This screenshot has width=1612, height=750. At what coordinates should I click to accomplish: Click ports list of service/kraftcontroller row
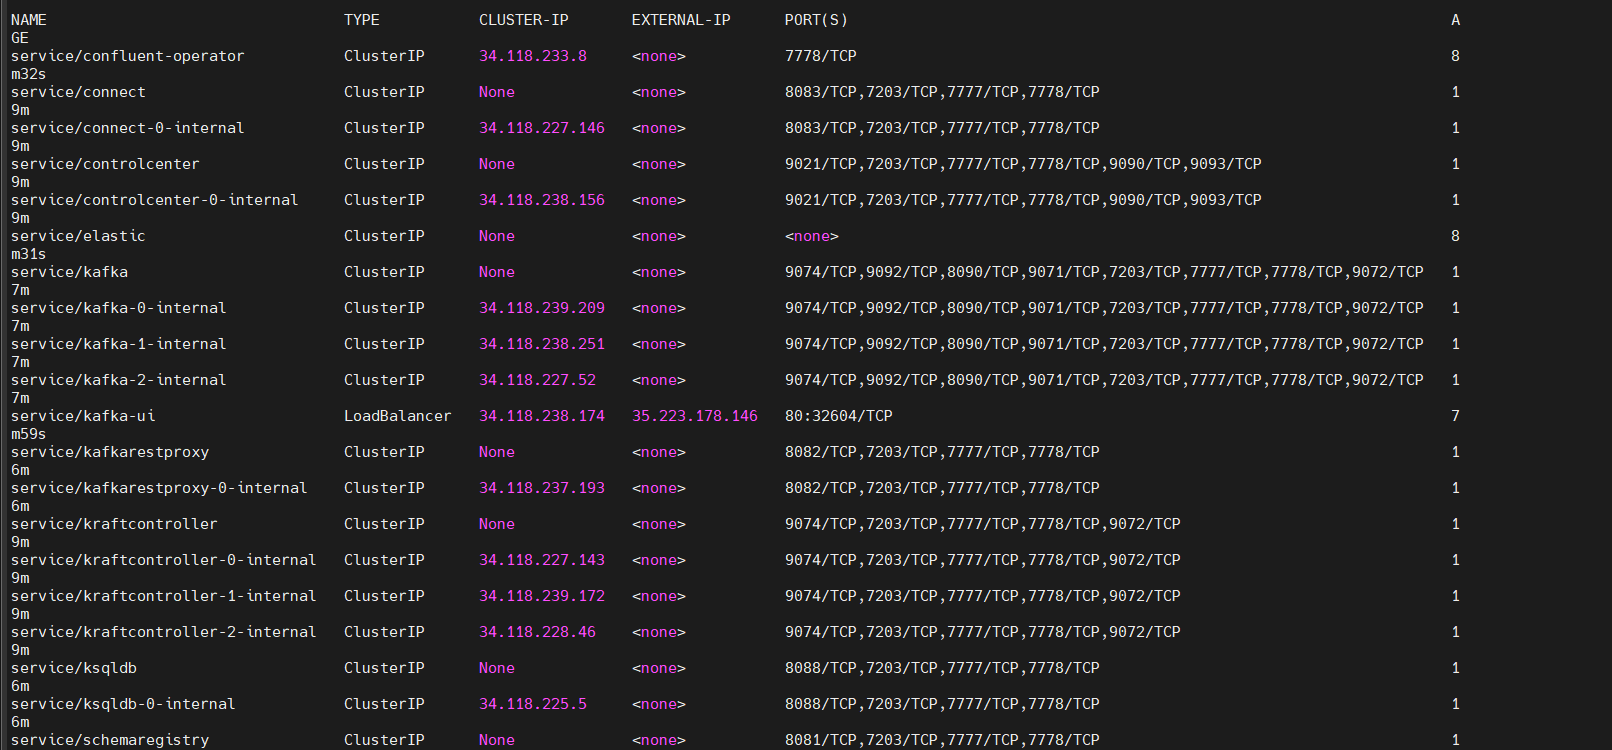tap(983, 524)
